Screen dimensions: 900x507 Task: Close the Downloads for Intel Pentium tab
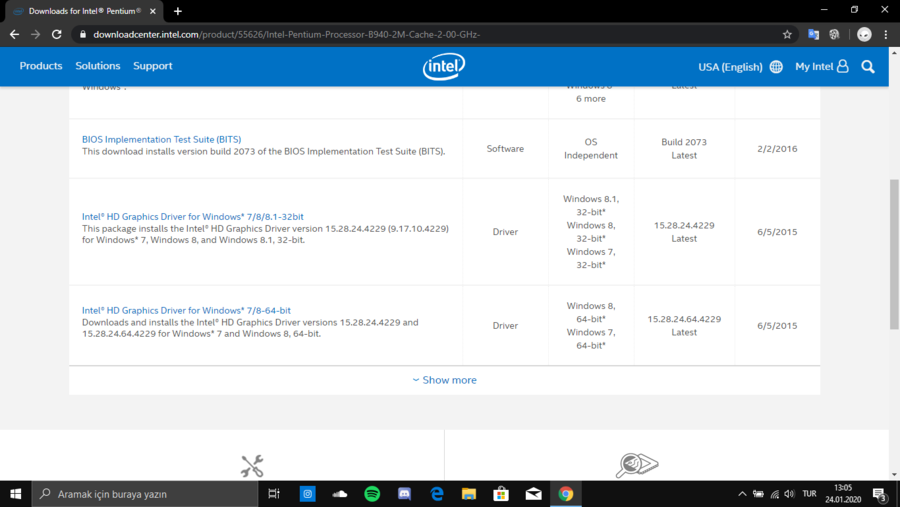coord(153,11)
